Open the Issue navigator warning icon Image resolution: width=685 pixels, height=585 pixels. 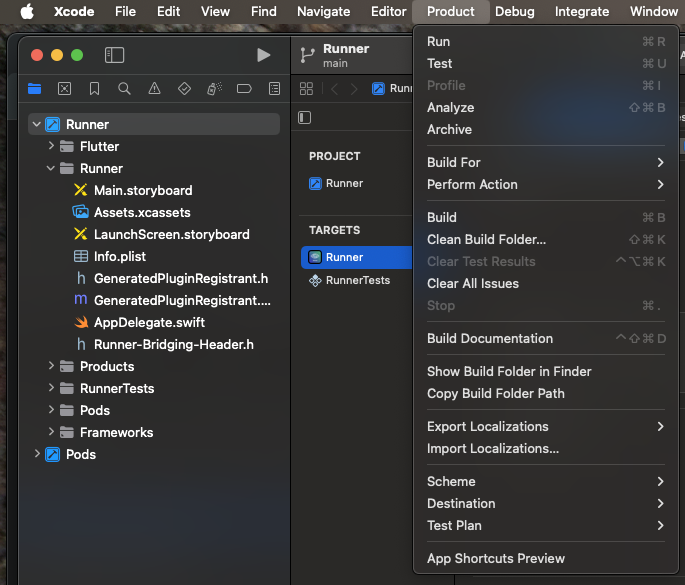click(x=154, y=89)
